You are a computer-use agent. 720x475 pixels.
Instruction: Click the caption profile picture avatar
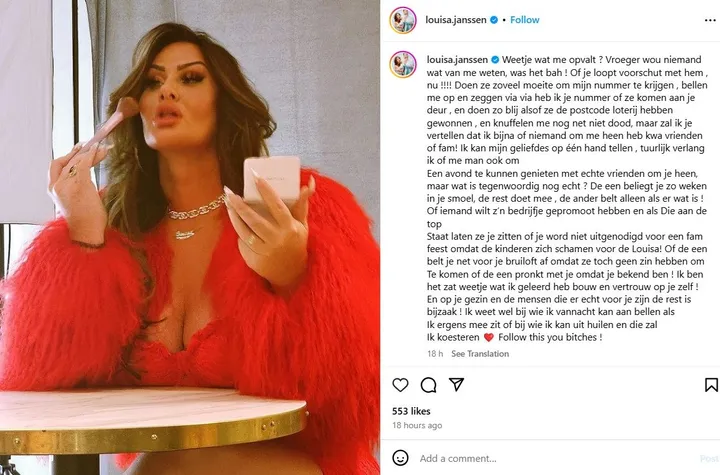[x=403, y=64]
